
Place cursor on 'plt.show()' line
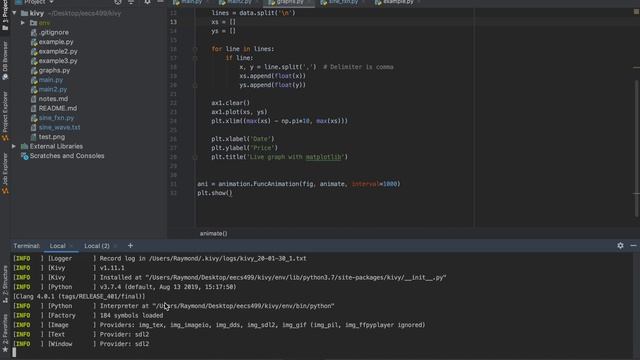click(215, 193)
